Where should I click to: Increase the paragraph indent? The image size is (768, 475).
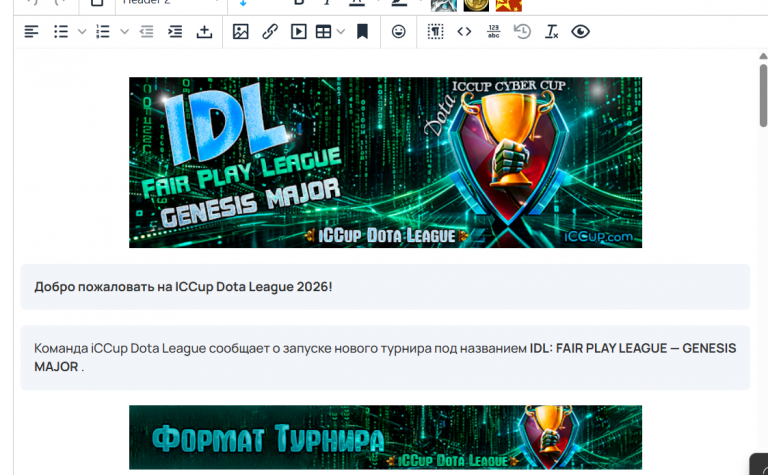[175, 32]
